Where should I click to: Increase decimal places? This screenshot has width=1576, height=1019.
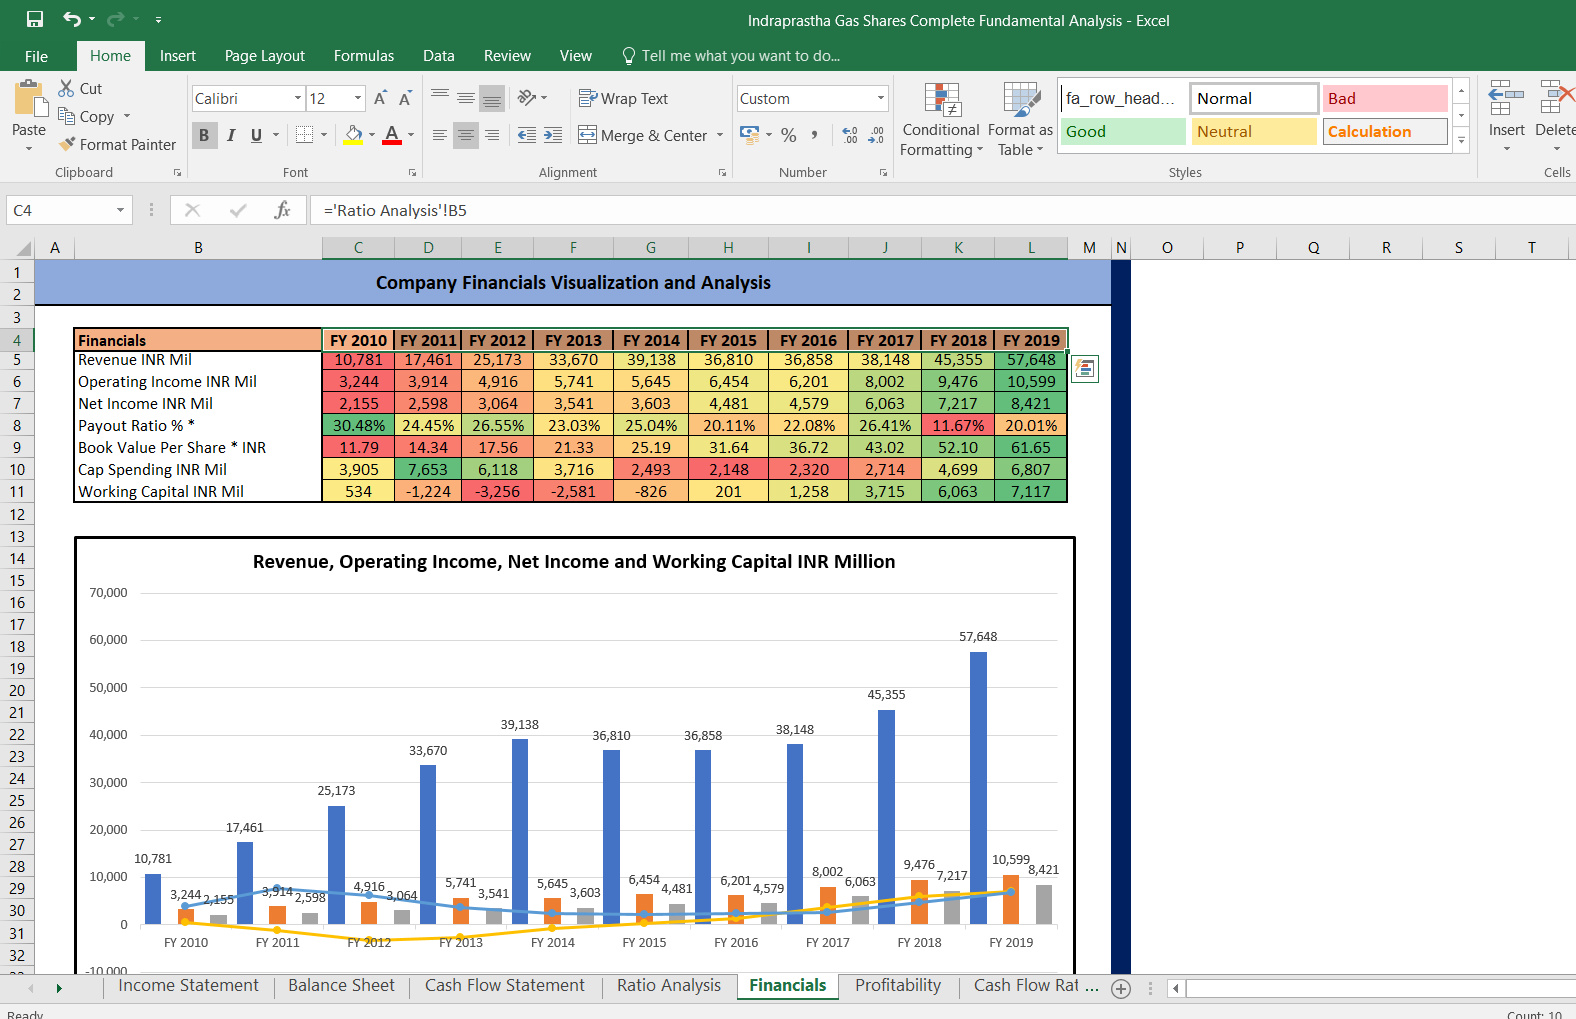click(x=850, y=135)
